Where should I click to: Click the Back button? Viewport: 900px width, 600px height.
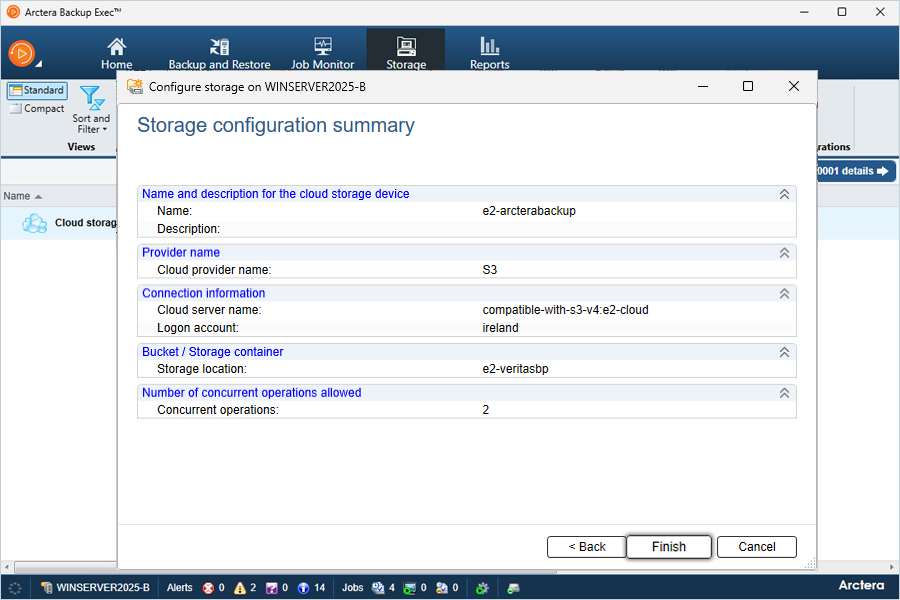click(587, 547)
